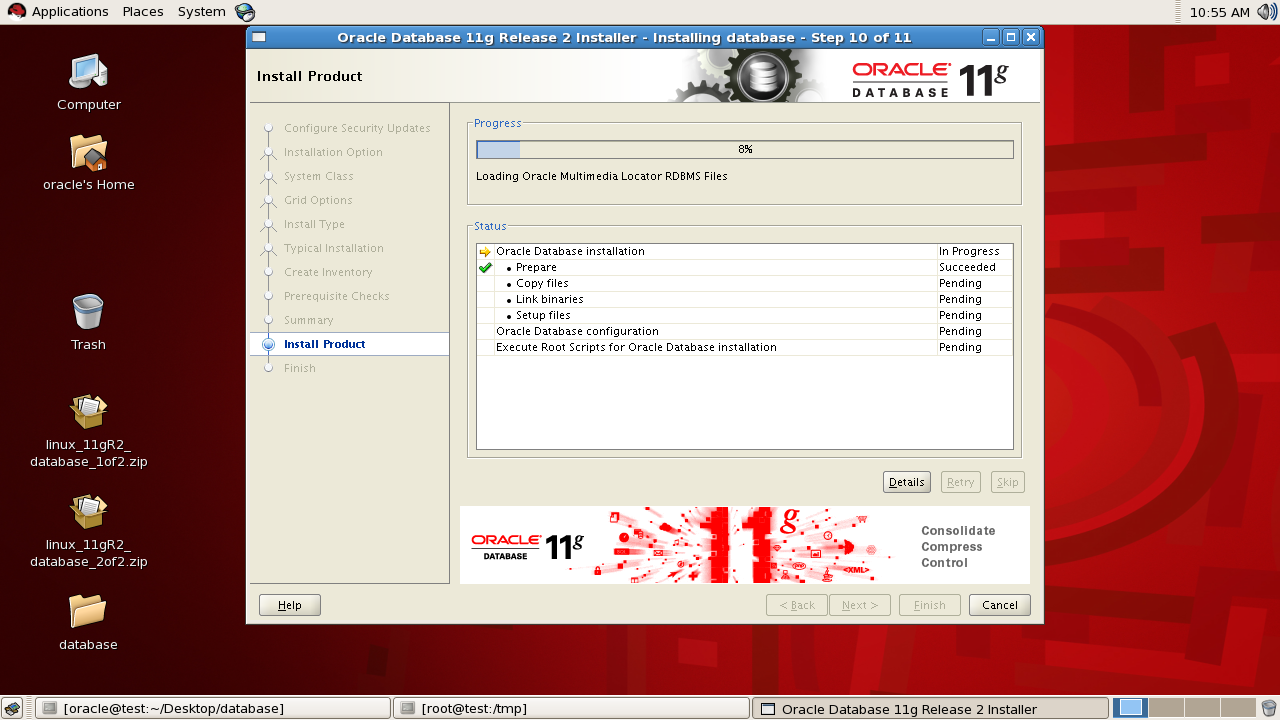Screen dimensions: 1280x720
Task: Select the Installation Option step
Action: point(333,152)
